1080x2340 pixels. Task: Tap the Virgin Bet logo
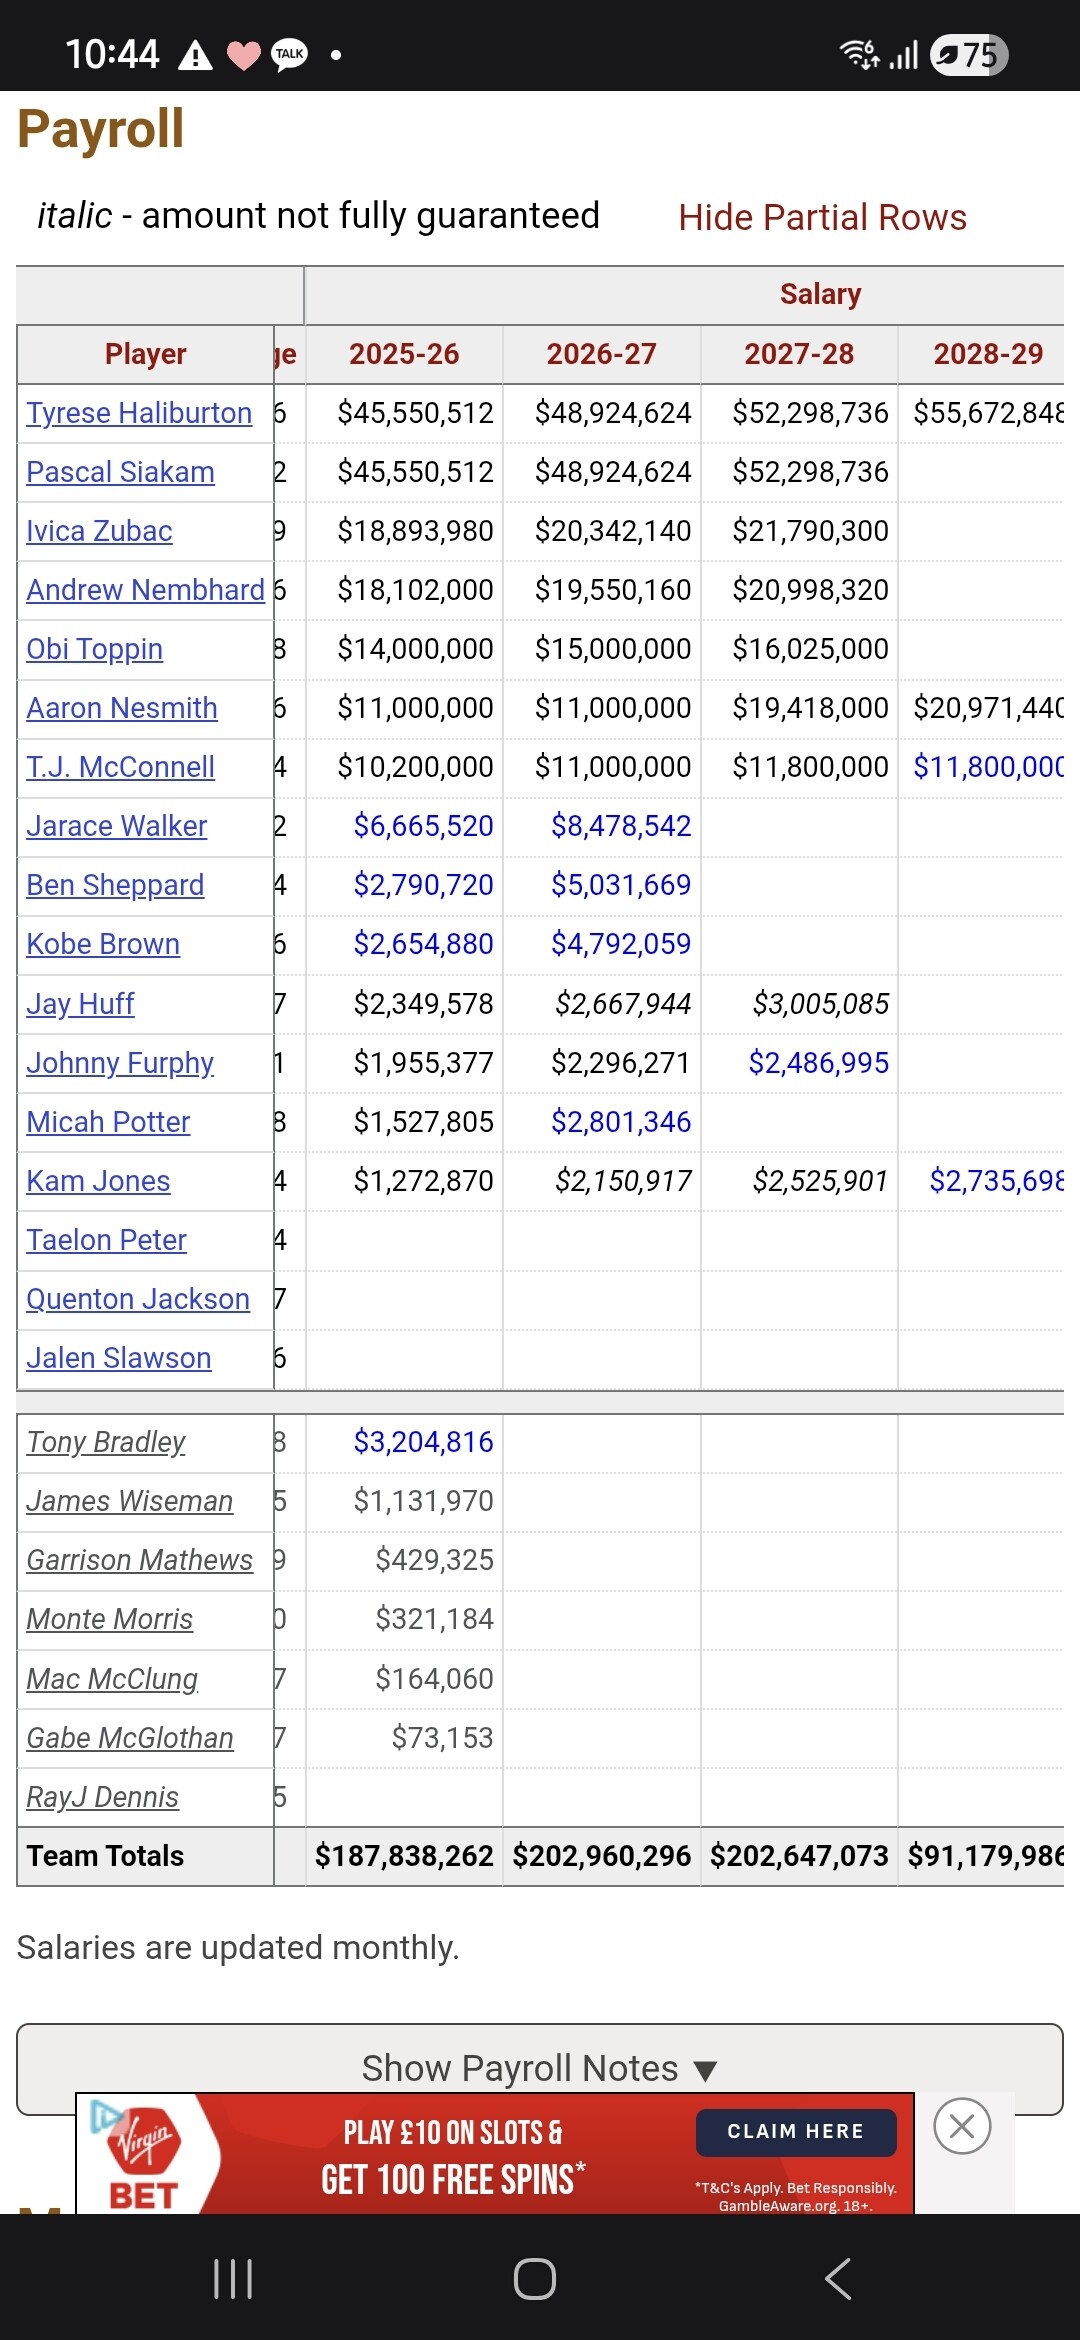[x=144, y=2154]
